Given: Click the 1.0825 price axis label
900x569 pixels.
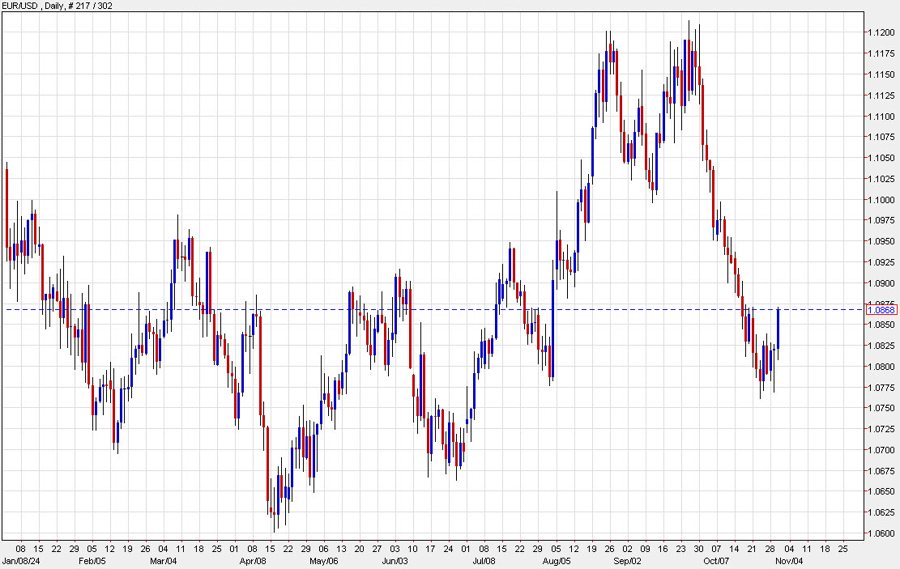Looking at the screenshot, I should [881, 346].
